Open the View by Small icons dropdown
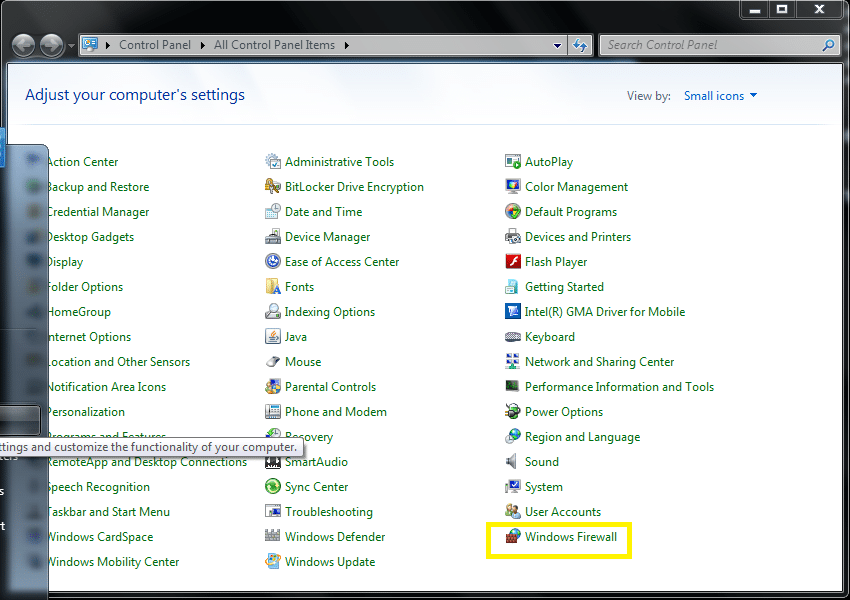850x600 pixels. coord(720,96)
